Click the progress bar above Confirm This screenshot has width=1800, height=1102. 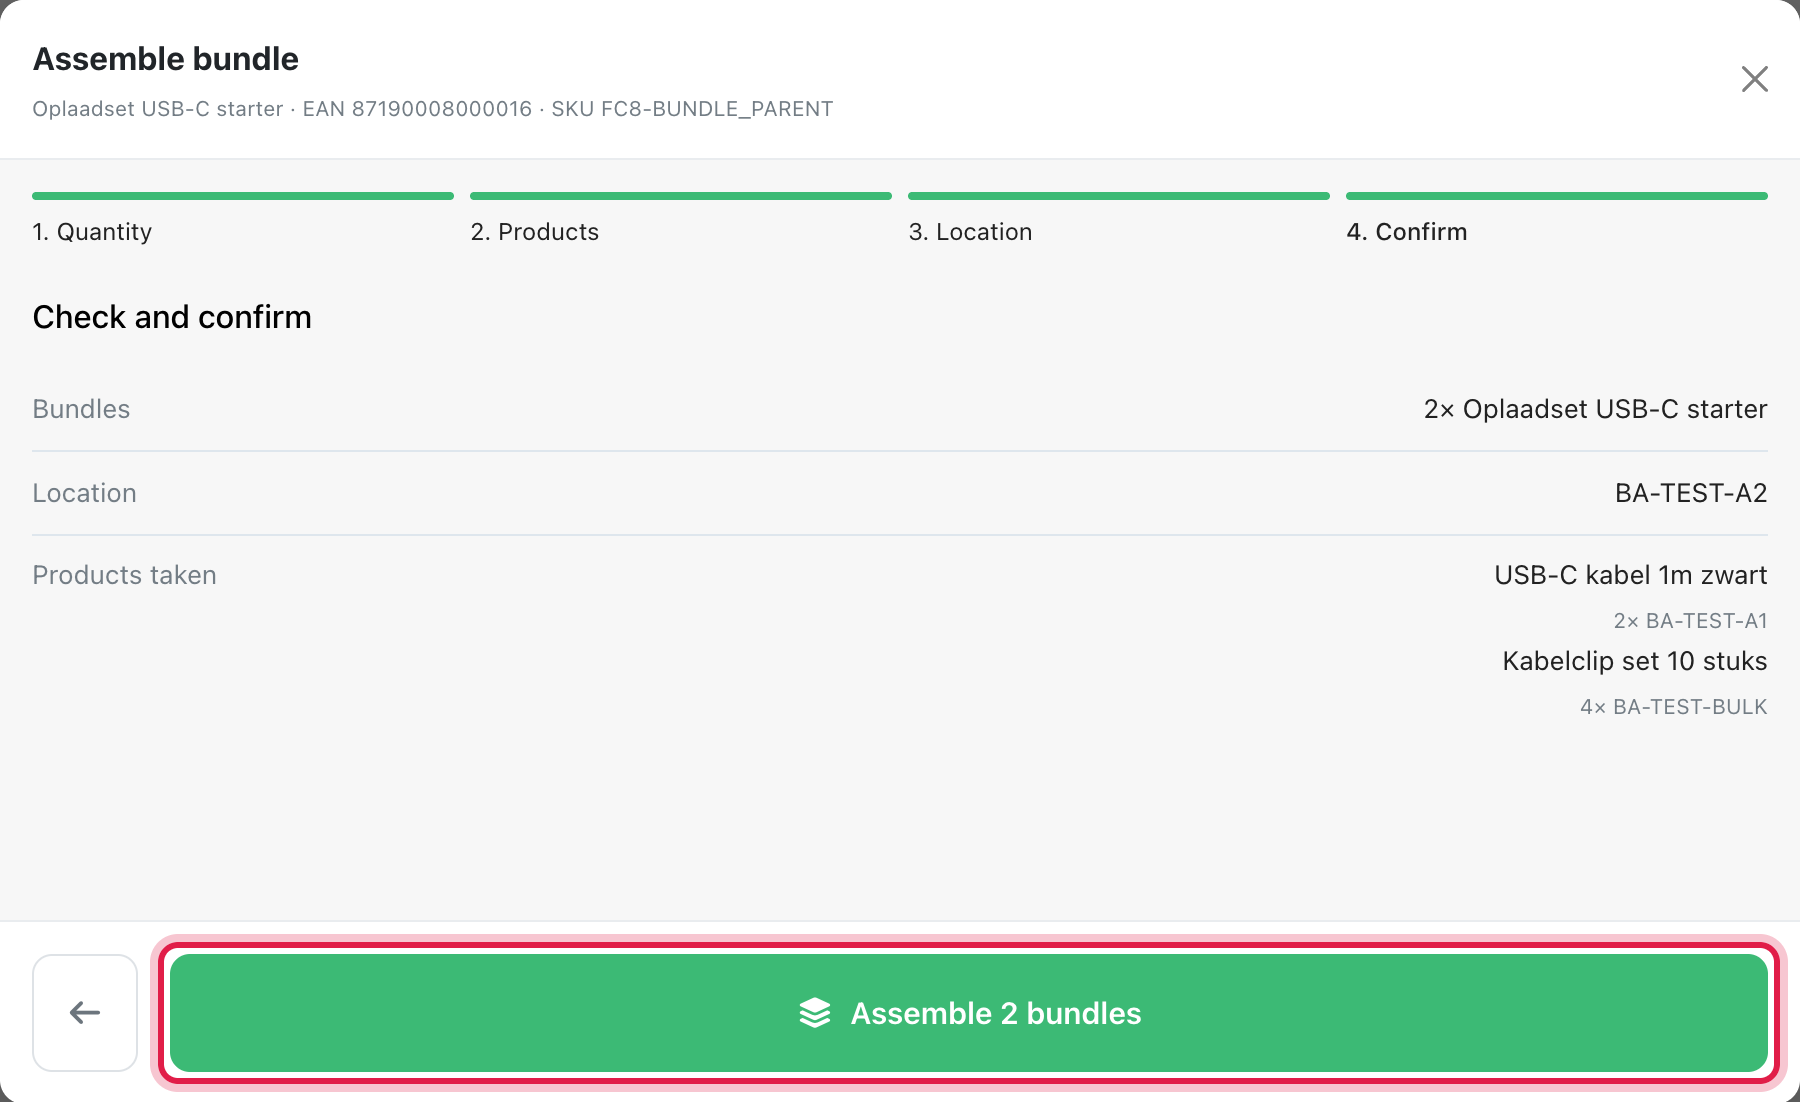tap(1557, 196)
